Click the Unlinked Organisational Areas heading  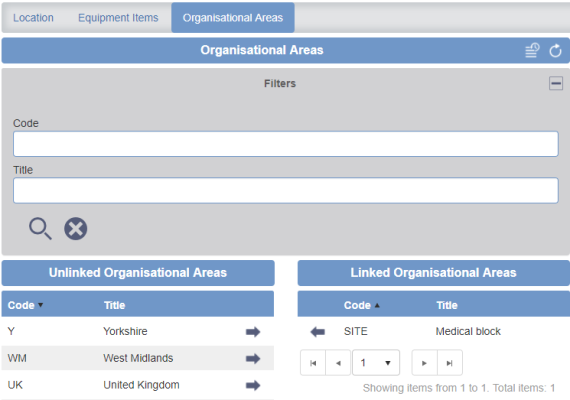point(138,273)
